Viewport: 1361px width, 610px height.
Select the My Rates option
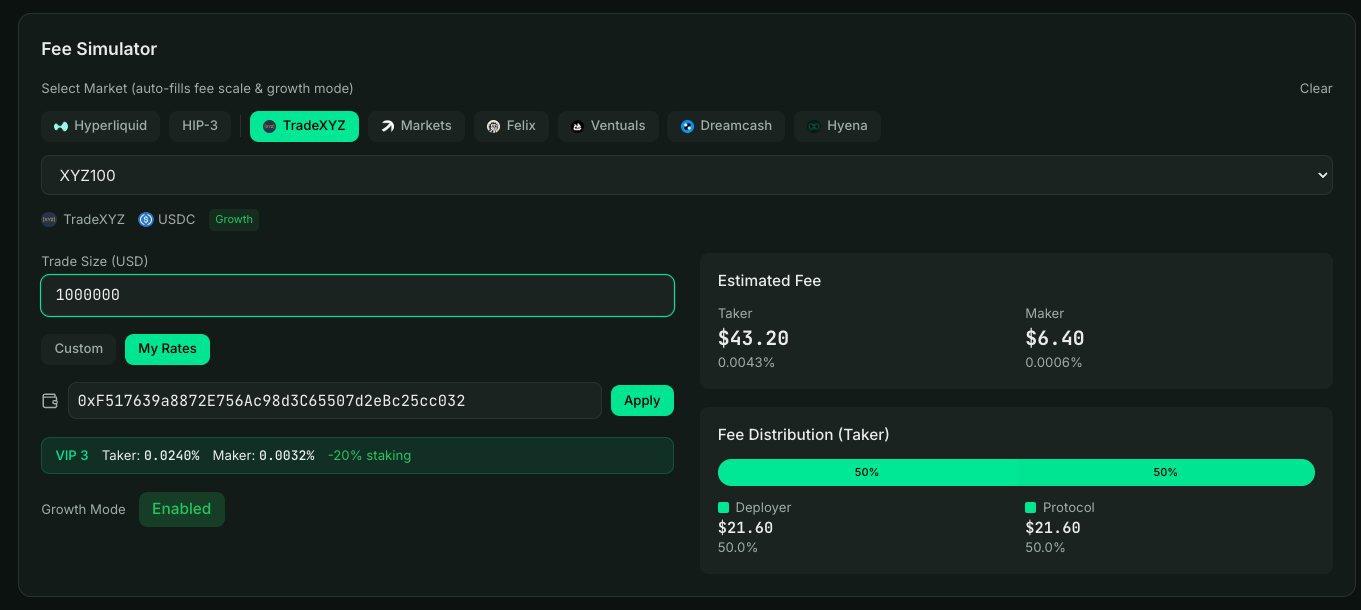click(167, 349)
